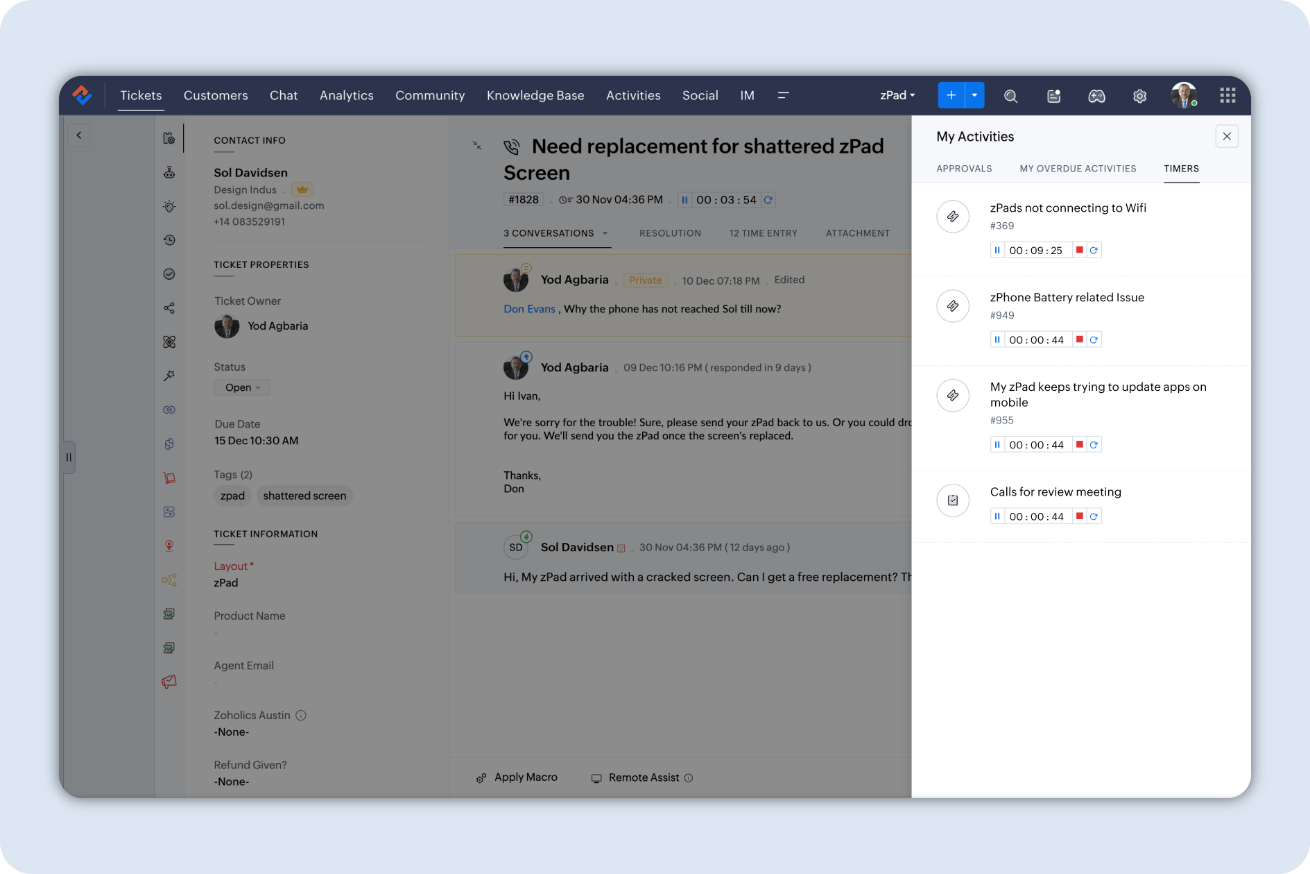Image resolution: width=1310 pixels, height=874 pixels.
Task: Click the Don Evans mention link
Action: click(x=529, y=309)
